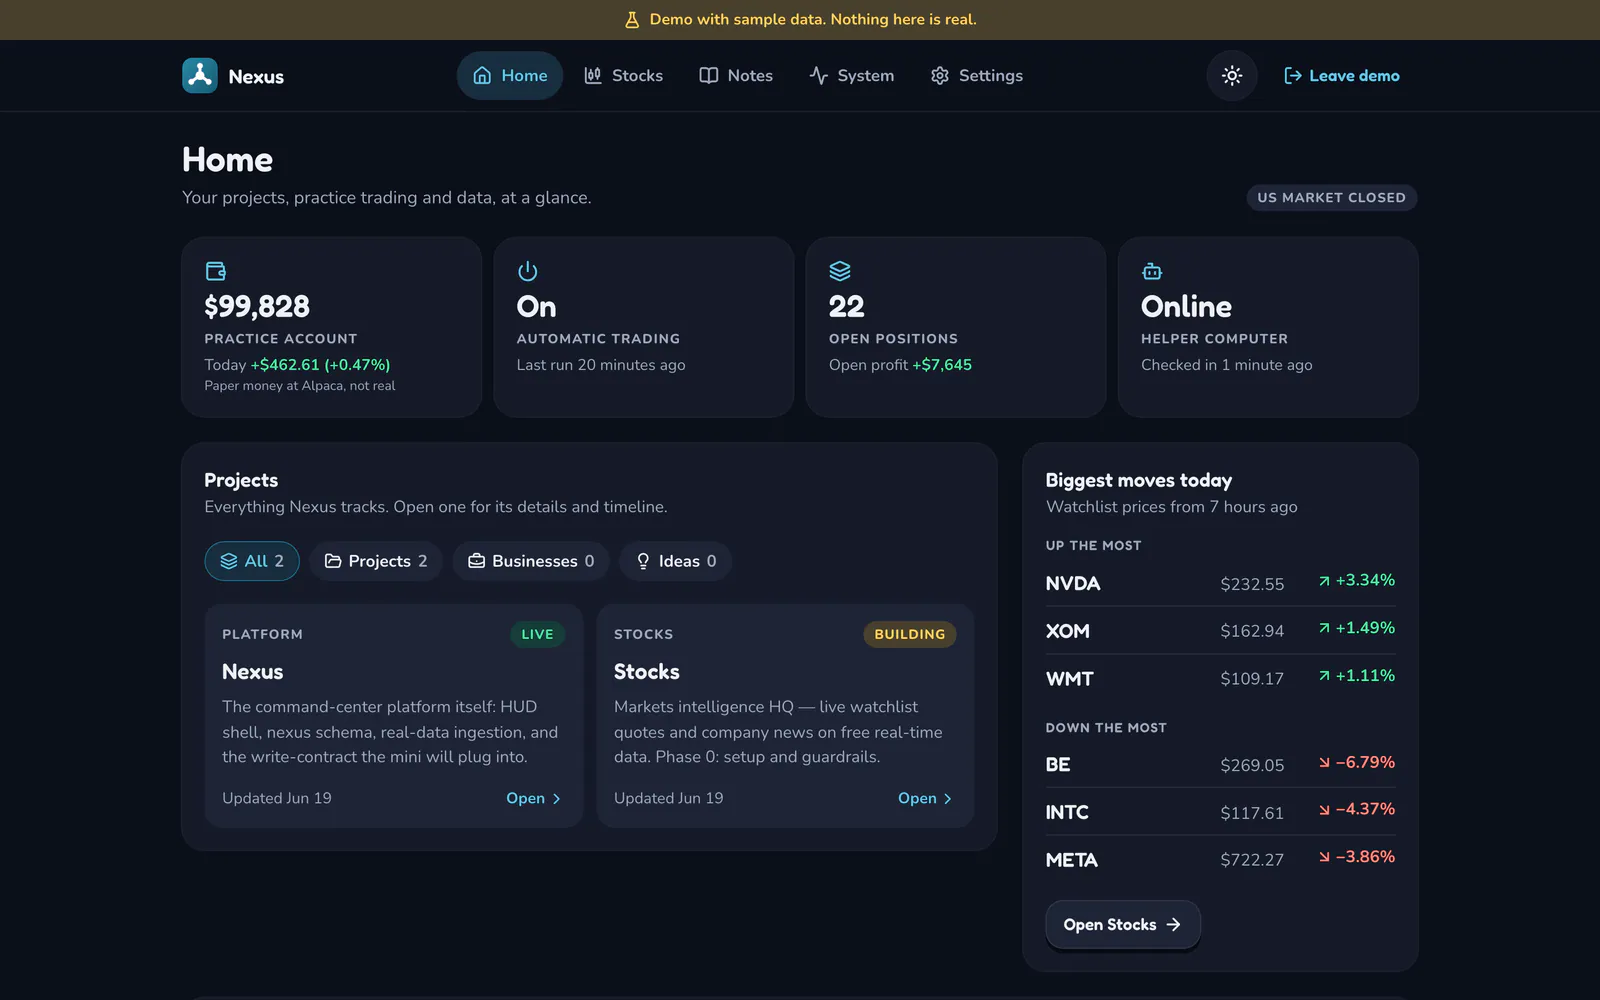Click the Leave demo link
Viewport: 1600px width, 1000px height.
click(1342, 76)
